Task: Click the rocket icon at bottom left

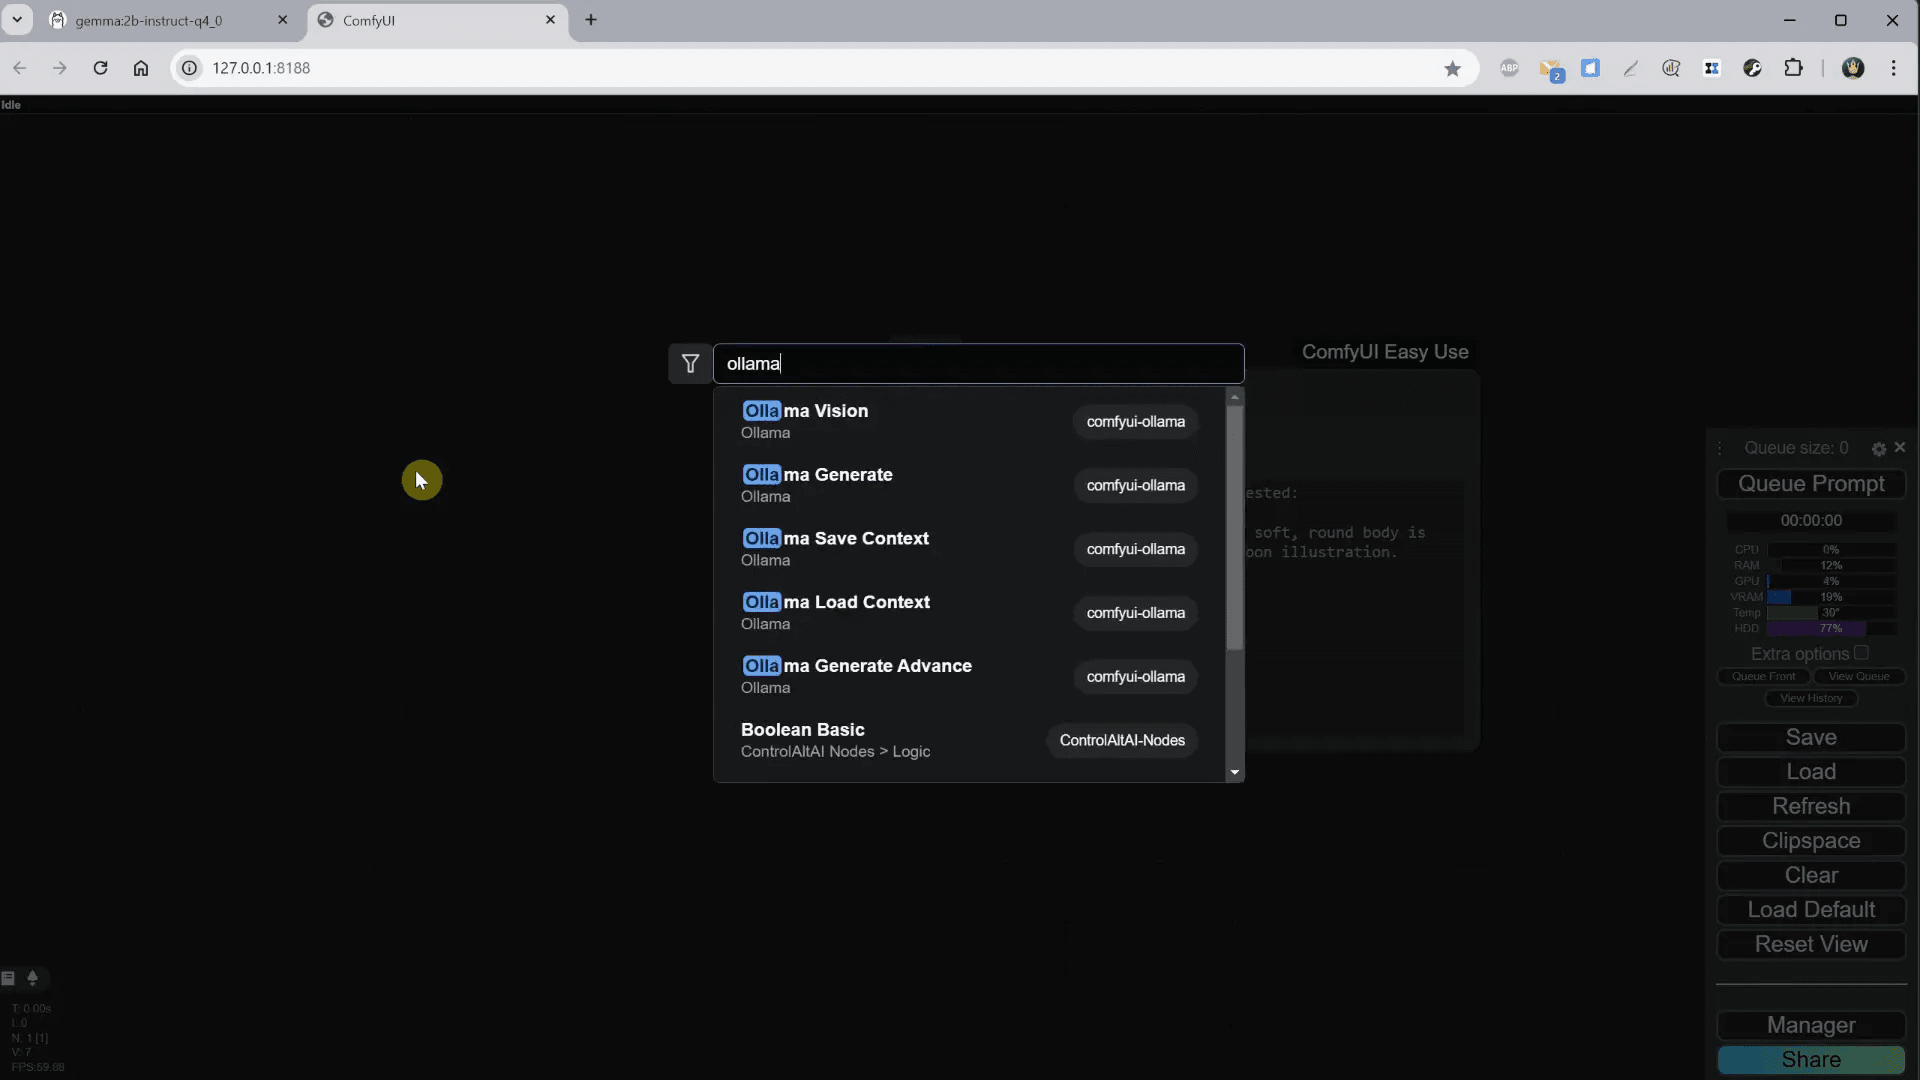Action: coord(32,978)
